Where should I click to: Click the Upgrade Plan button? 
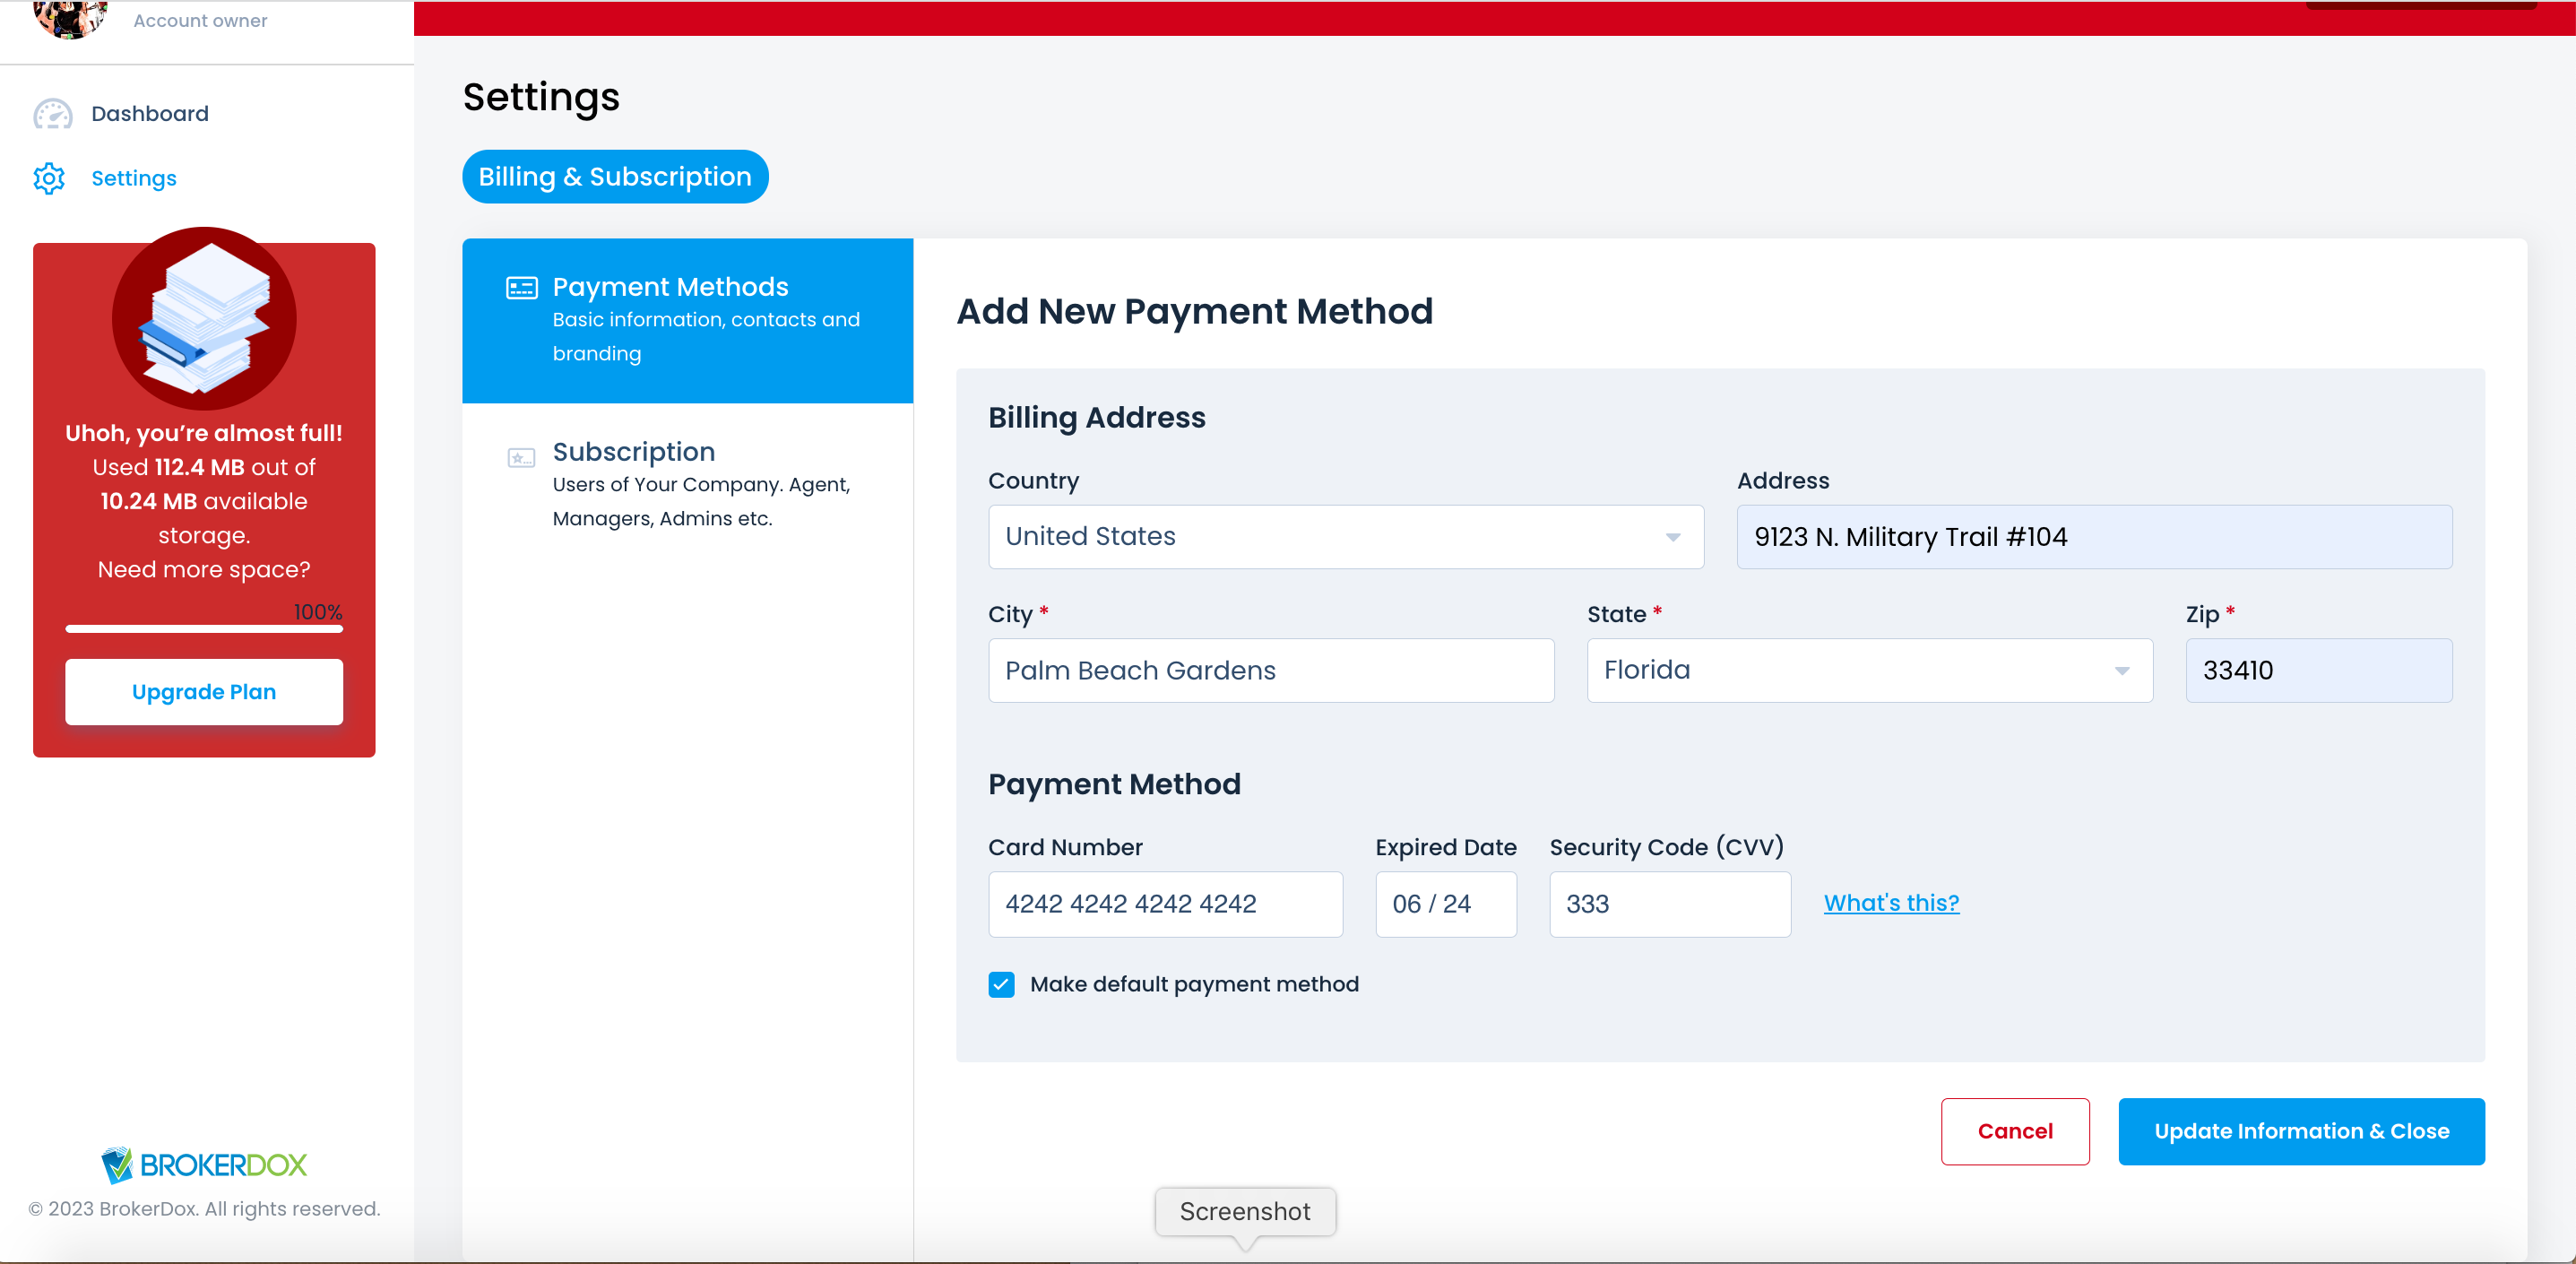point(204,692)
